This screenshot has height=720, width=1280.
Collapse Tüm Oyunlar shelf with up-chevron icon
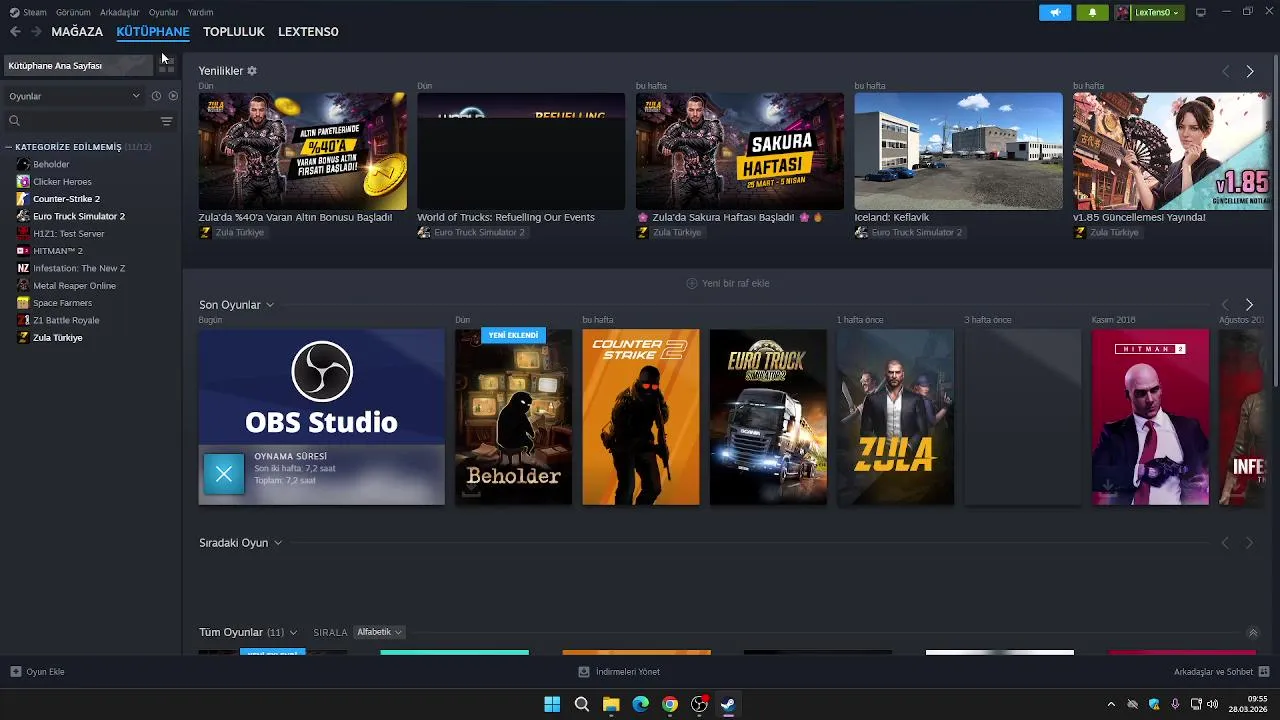[x=1253, y=633]
